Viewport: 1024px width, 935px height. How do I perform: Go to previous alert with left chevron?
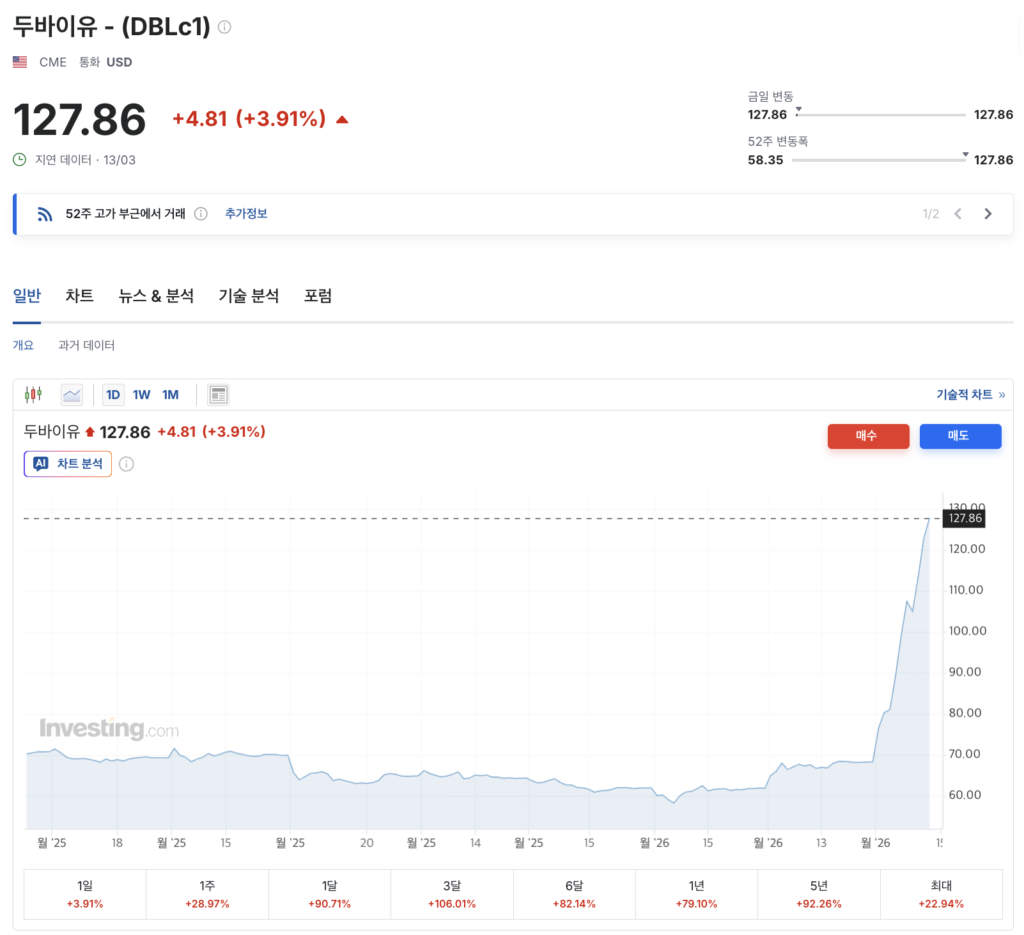coord(957,214)
